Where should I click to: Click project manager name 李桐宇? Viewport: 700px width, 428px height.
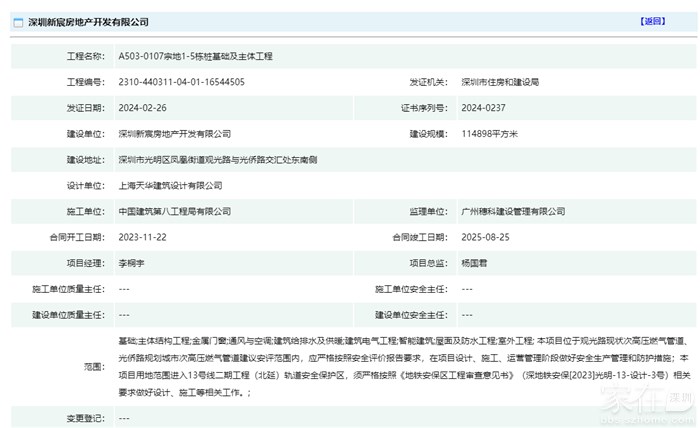pos(132,263)
